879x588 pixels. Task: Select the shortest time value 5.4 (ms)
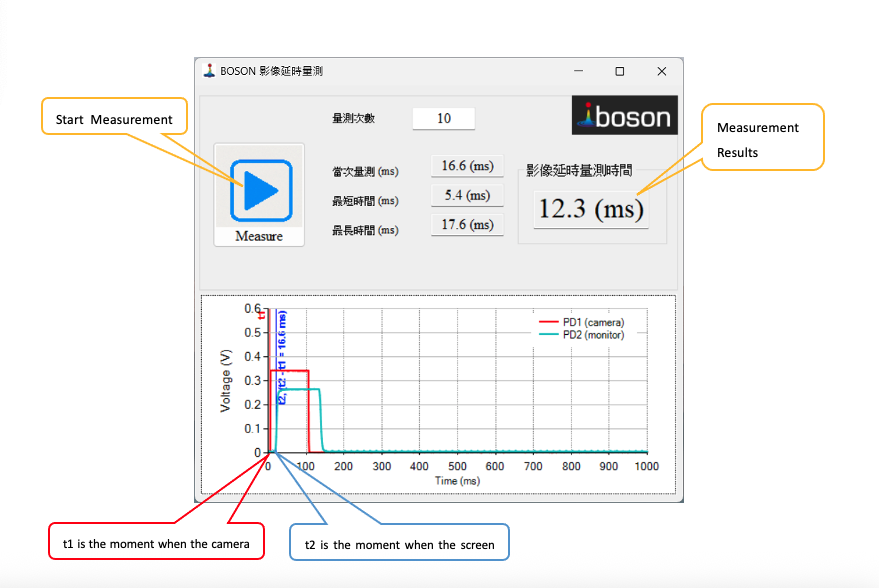point(467,195)
